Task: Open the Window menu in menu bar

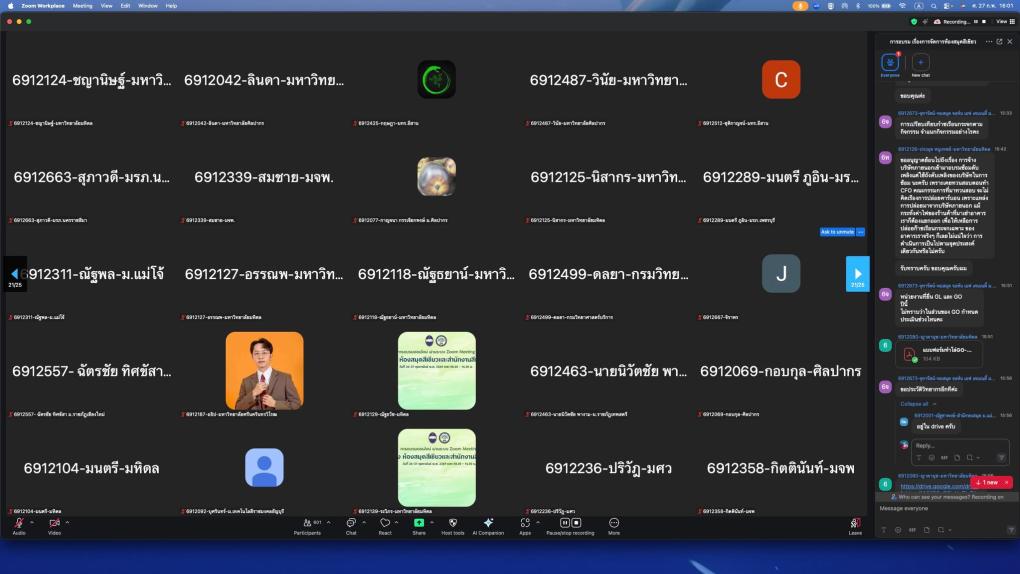Action: tap(147, 5)
